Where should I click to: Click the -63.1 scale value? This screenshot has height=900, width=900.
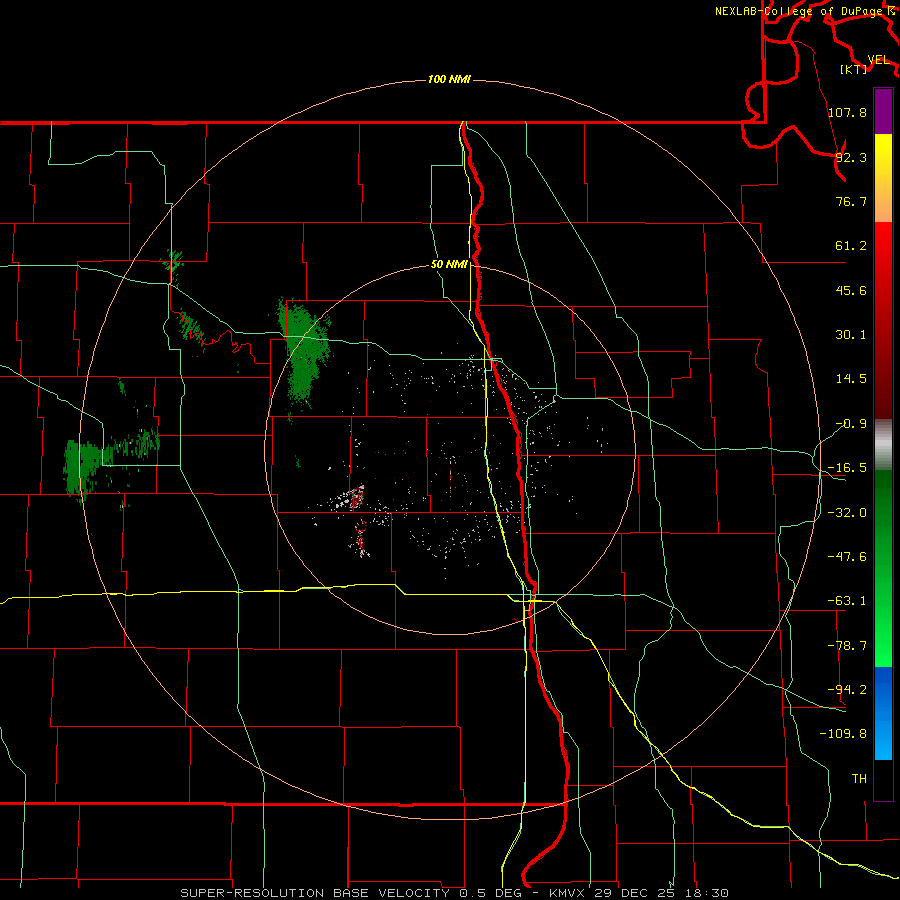coord(847,601)
